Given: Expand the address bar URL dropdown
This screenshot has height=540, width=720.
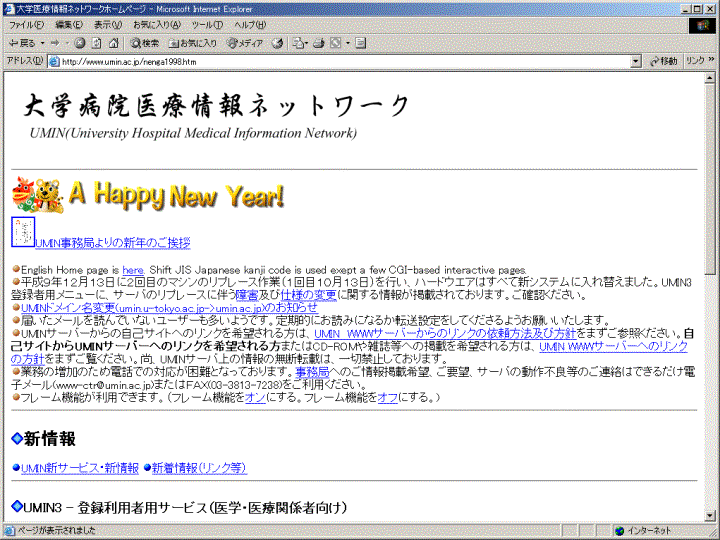Looking at the screenshot, I should click(x=637, y=61).
